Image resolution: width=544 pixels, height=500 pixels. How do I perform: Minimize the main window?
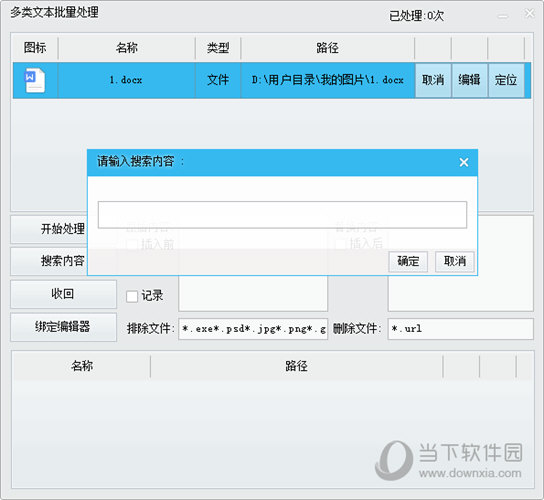point(503,16)
